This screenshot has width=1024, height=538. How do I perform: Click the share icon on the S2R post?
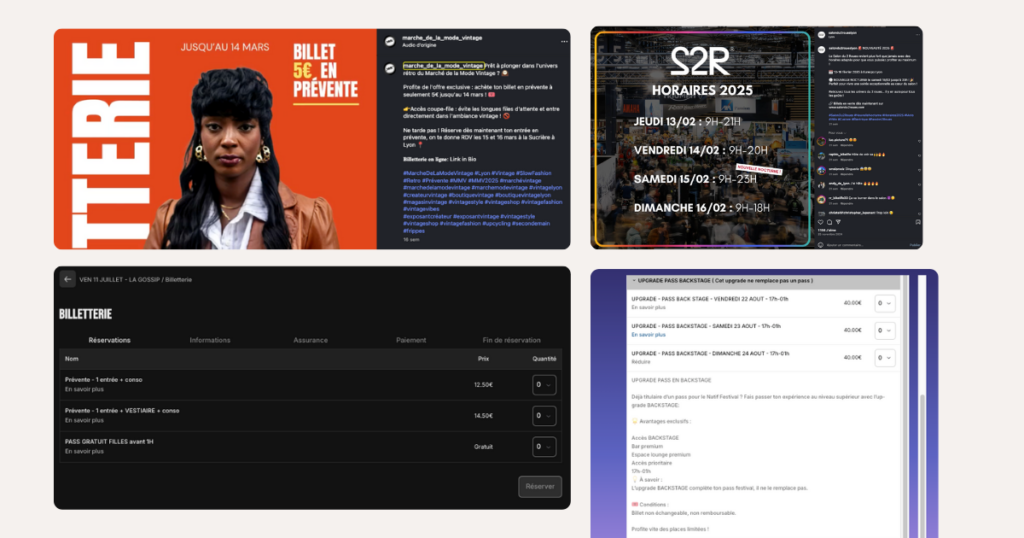[x=838, y=222]
